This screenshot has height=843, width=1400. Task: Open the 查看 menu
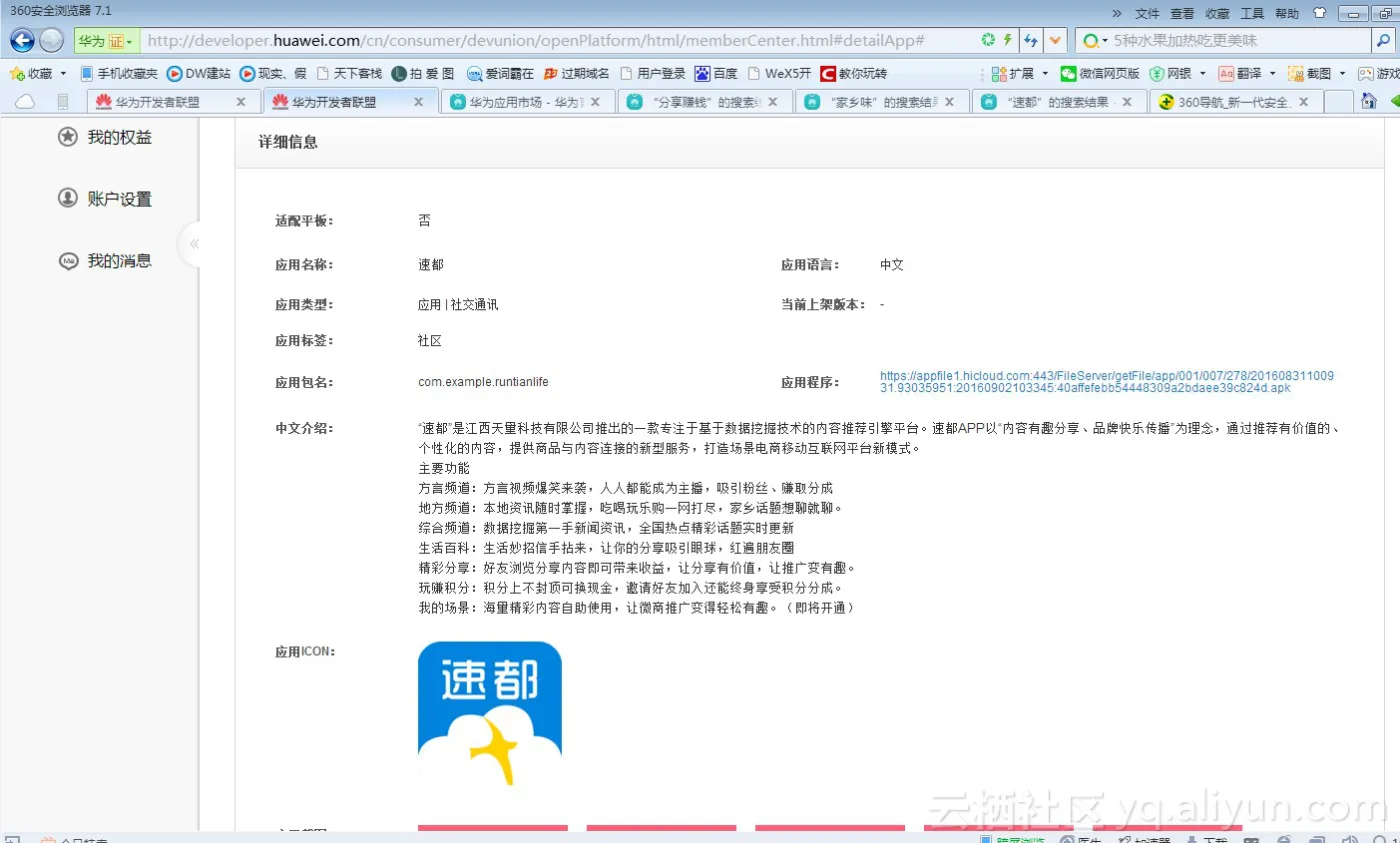[x=1182, y=13]
